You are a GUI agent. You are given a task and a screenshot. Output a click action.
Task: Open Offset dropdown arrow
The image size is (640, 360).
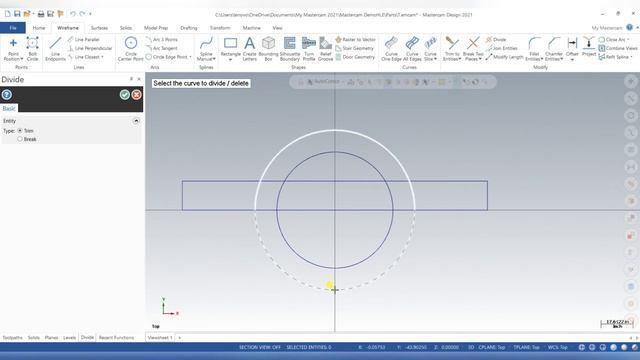click(572, 60)
